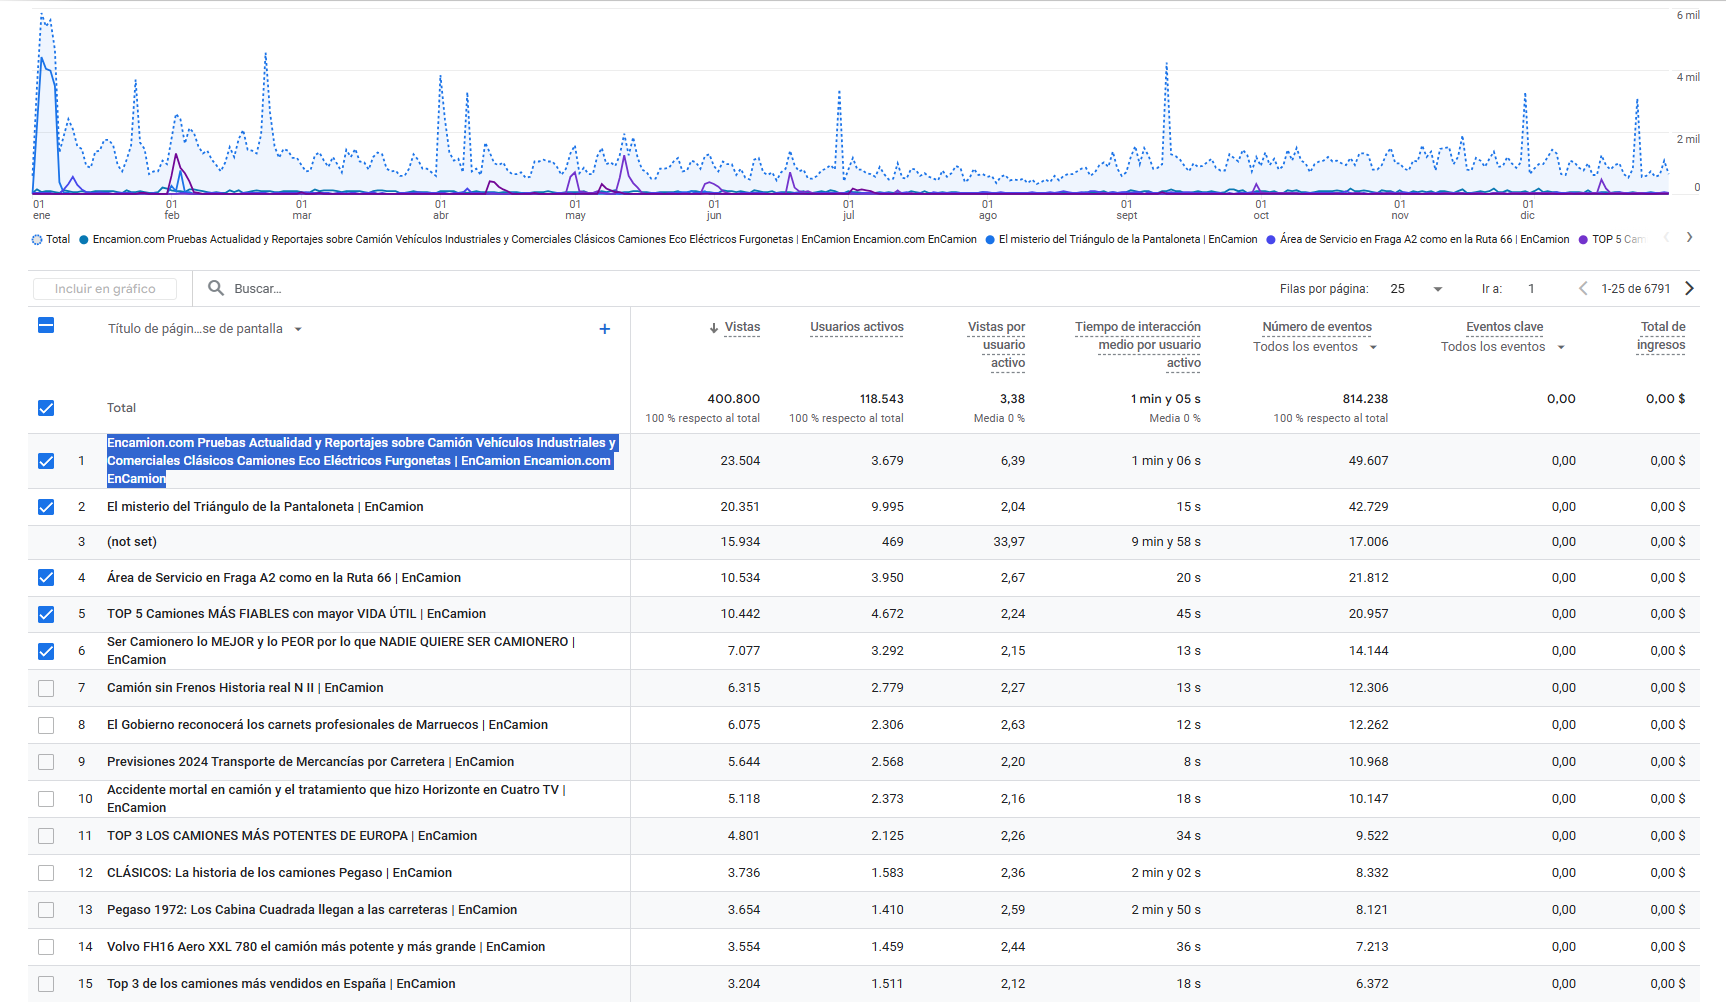Click the 118.543 active users total
Viewport: 1726px width, 1002px height.
coord(881,399)
